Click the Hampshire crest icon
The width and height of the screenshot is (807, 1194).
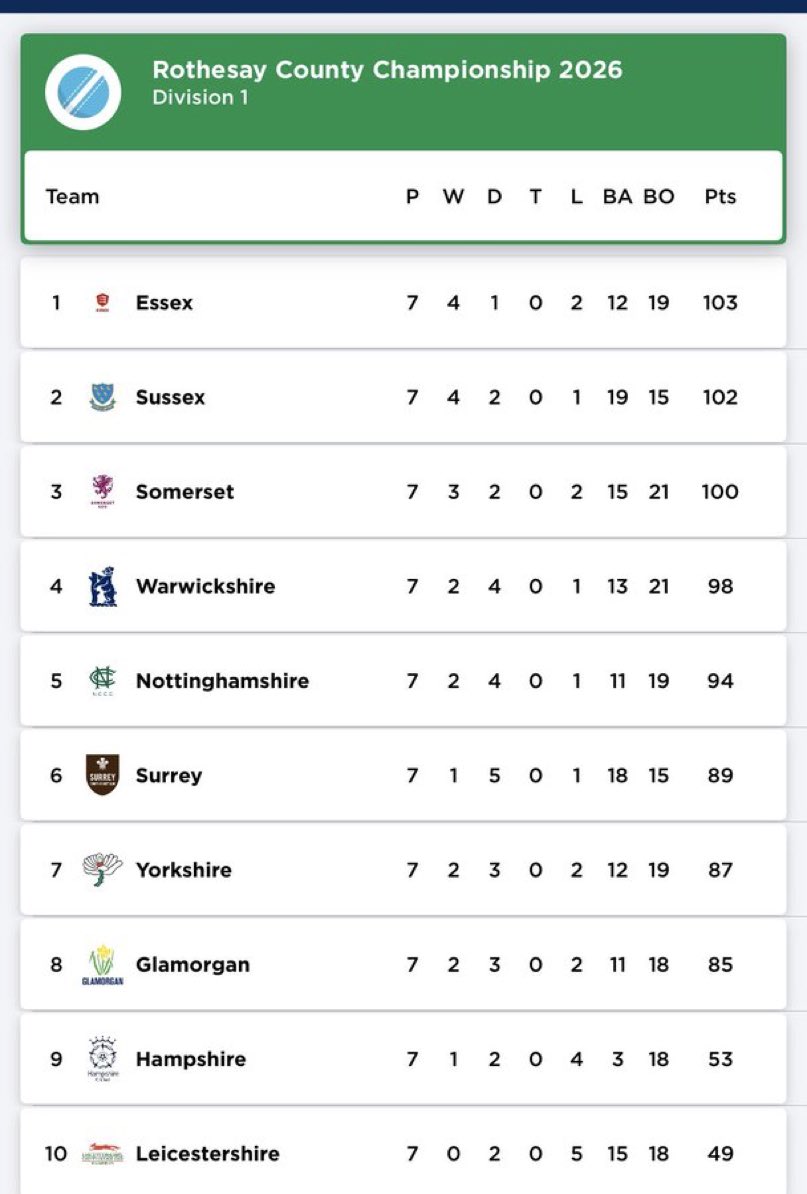[x=103, y=1058]
